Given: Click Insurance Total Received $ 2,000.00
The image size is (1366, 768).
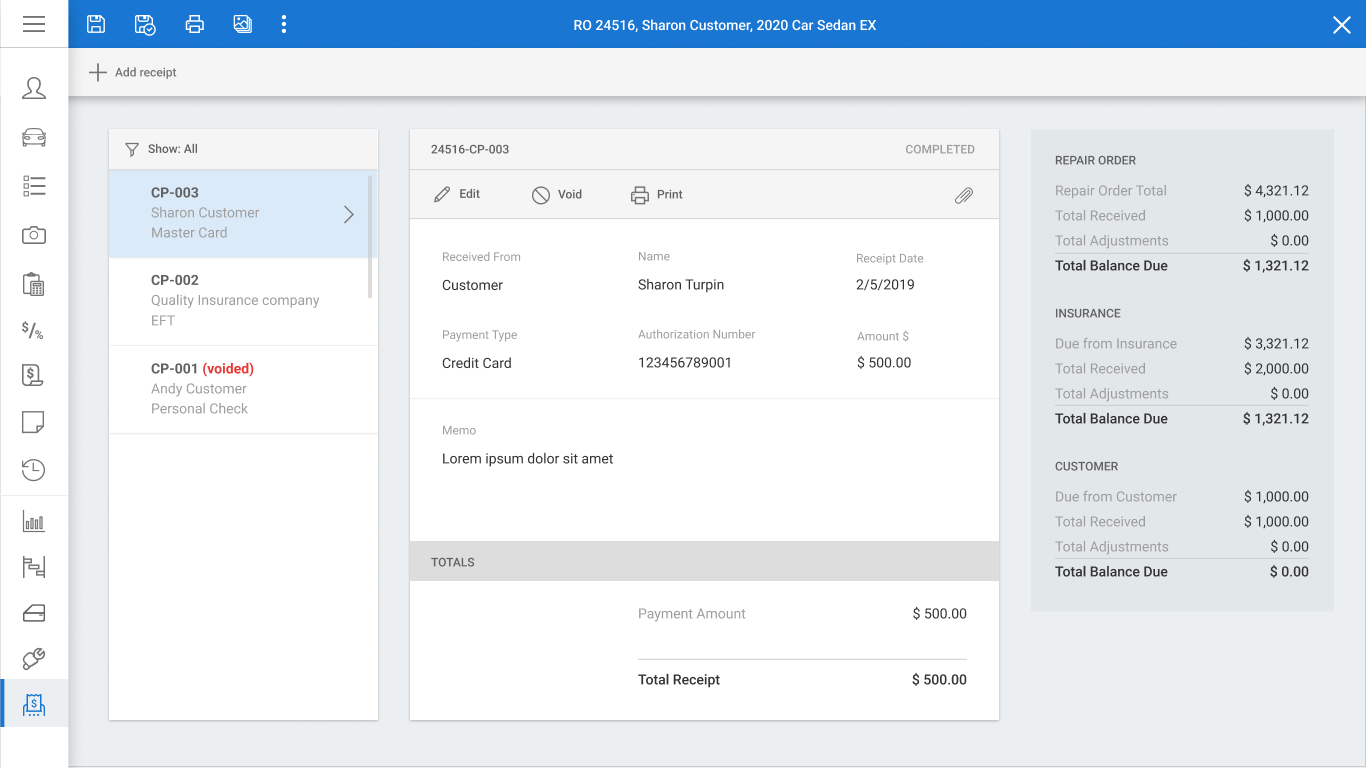Looking at the screenshot, I should pos(1182,368).
